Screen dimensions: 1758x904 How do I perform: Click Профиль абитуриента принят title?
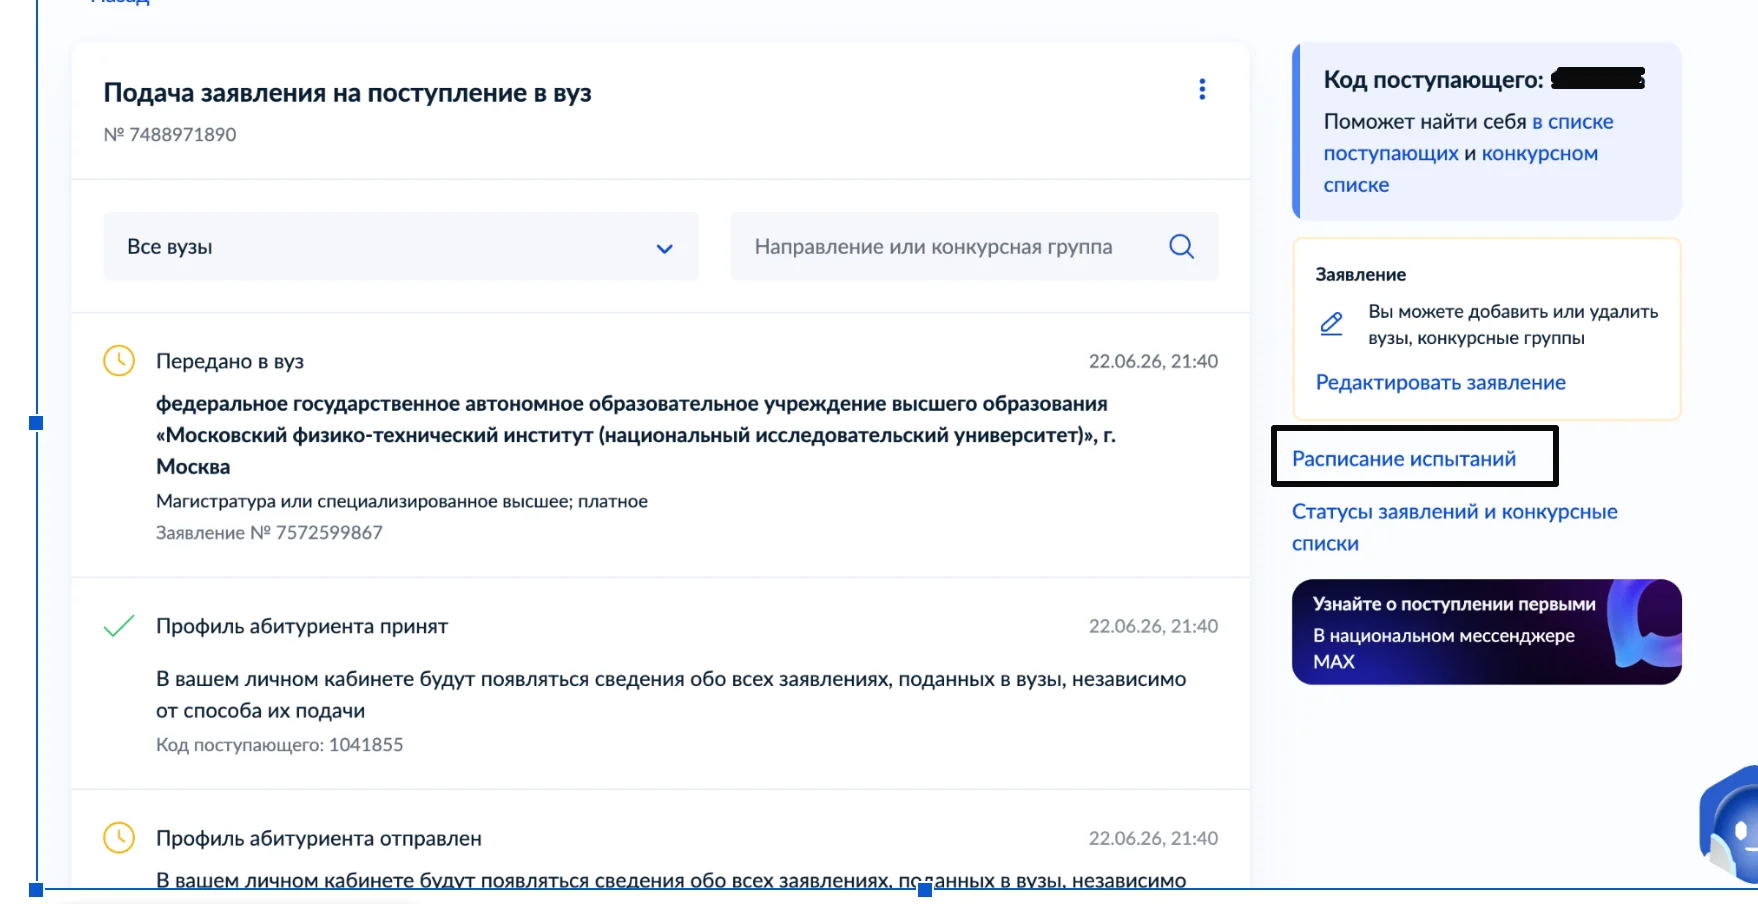[302, 626]
